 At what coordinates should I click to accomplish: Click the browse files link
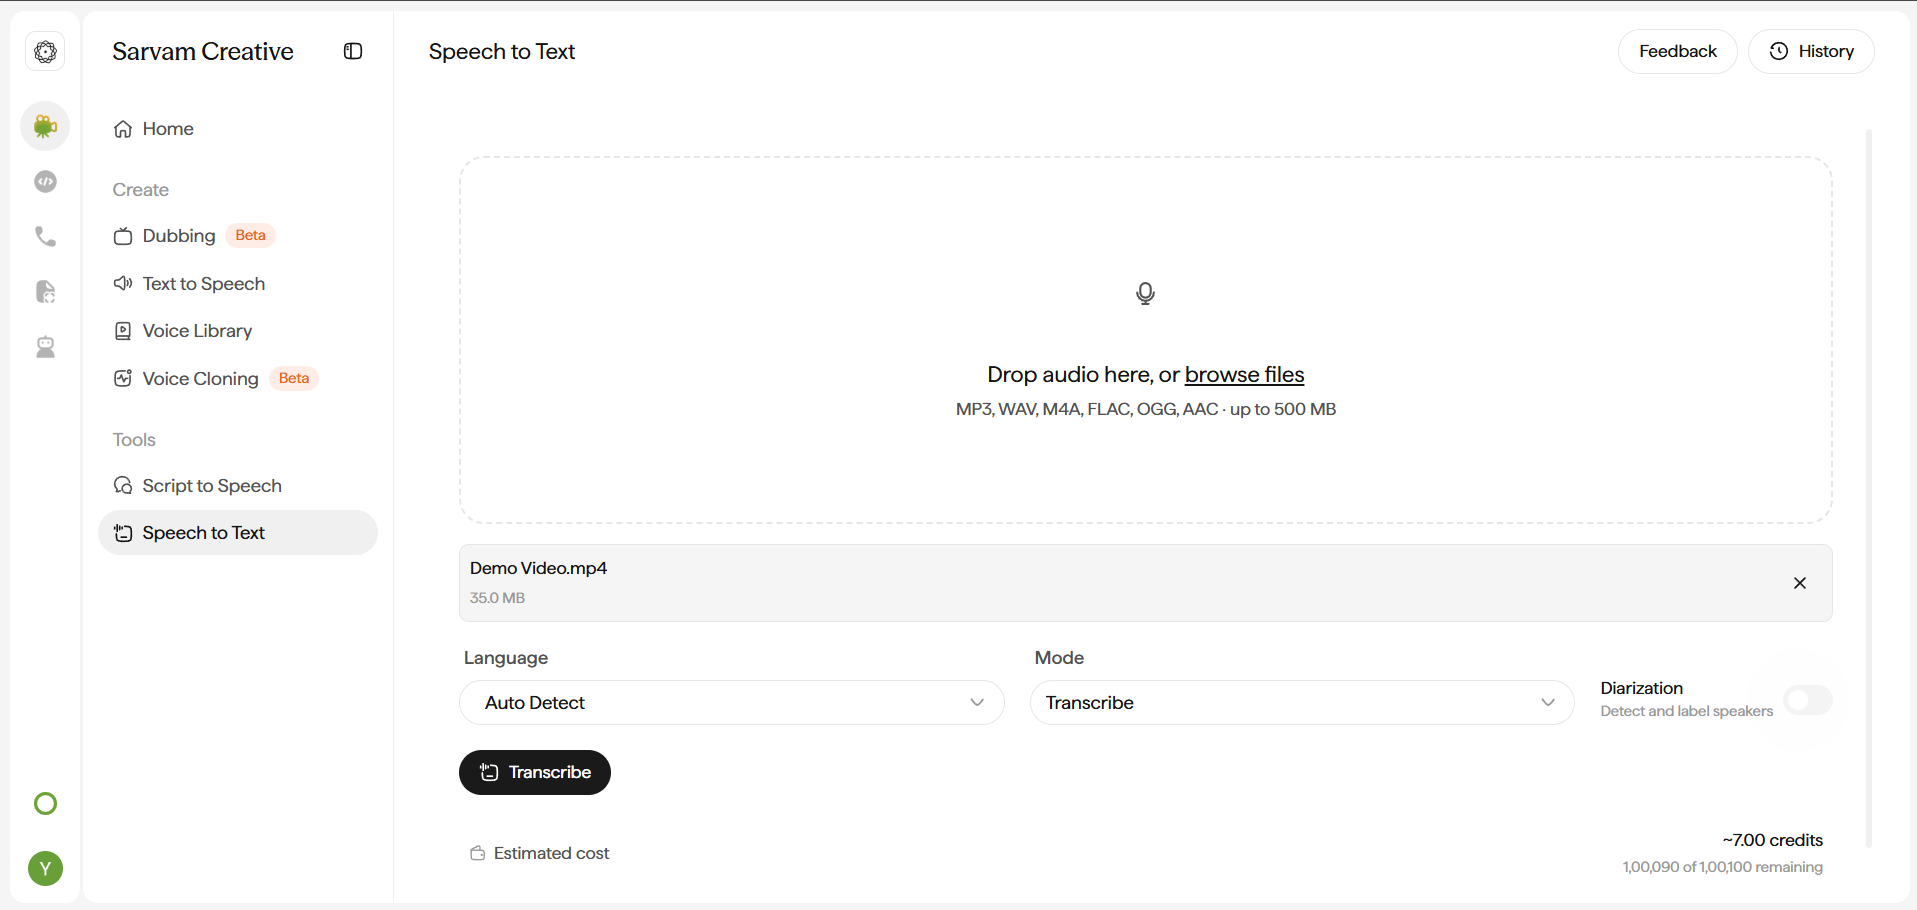coord(1244,375)
